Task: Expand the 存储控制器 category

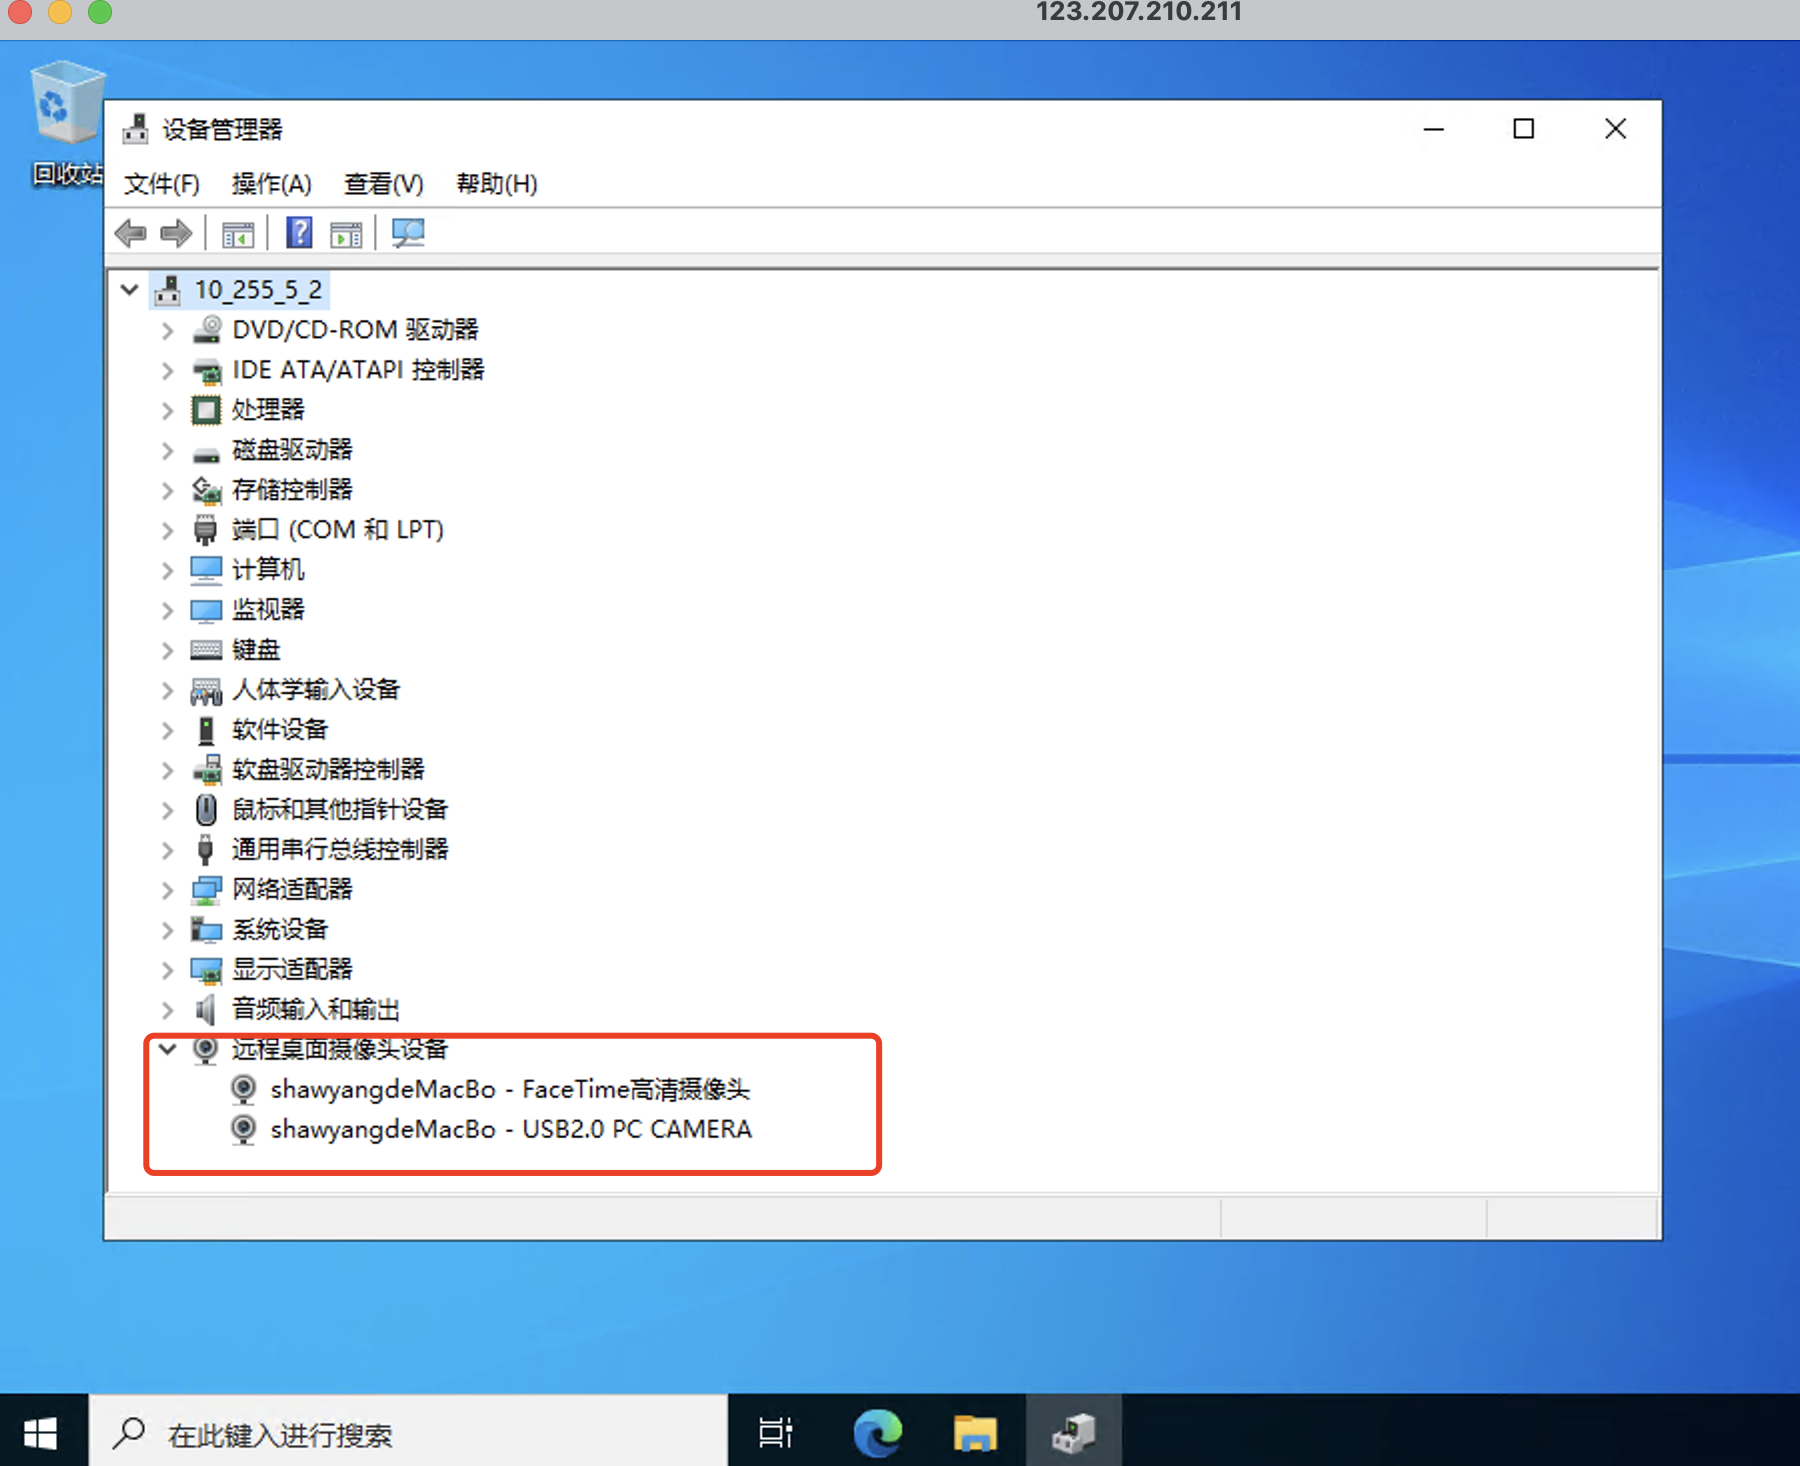Action: coord(168,490)
